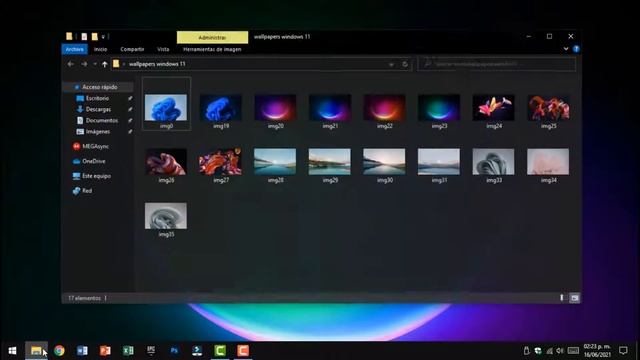Screen dimensions: 640x360
Task: Select the img0 thumbnail
Action: tap(166, 107)
